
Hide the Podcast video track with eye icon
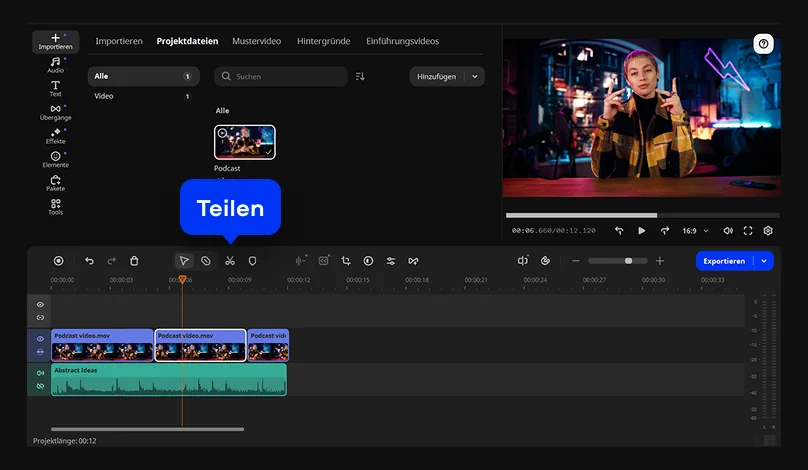point(41,339)
